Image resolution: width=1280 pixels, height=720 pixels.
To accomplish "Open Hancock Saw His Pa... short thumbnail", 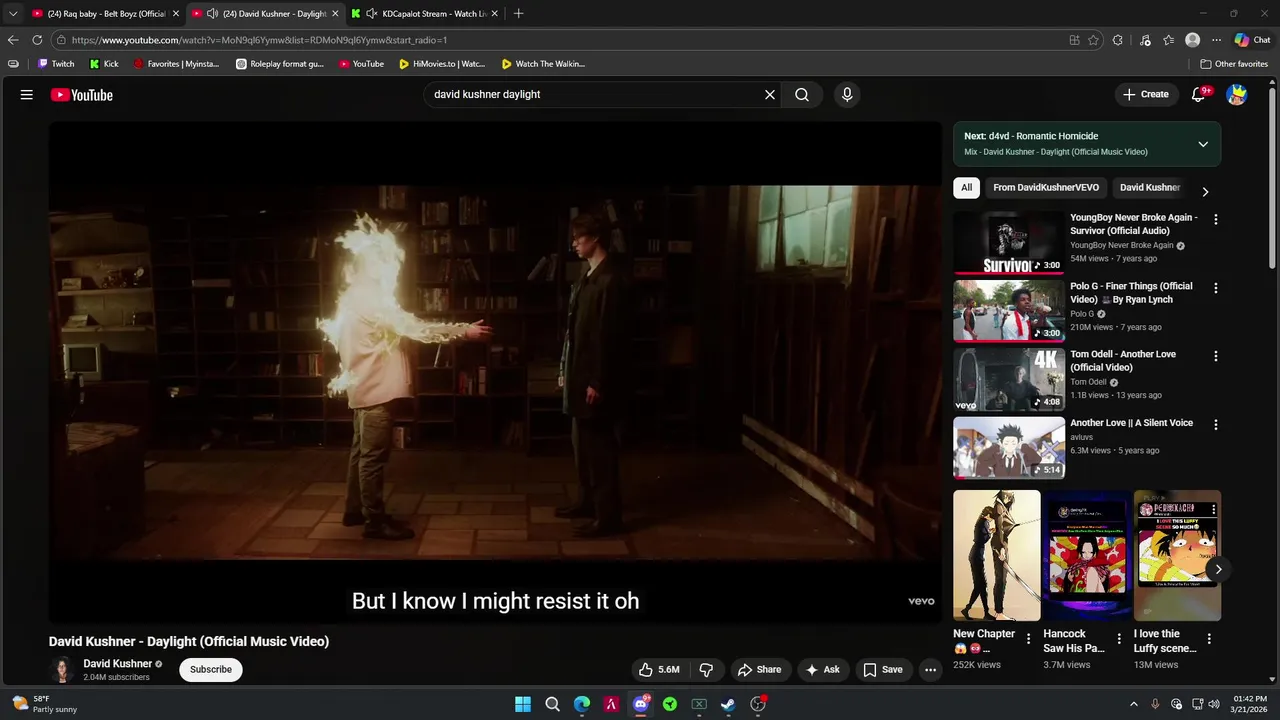I will point(1087,556).
